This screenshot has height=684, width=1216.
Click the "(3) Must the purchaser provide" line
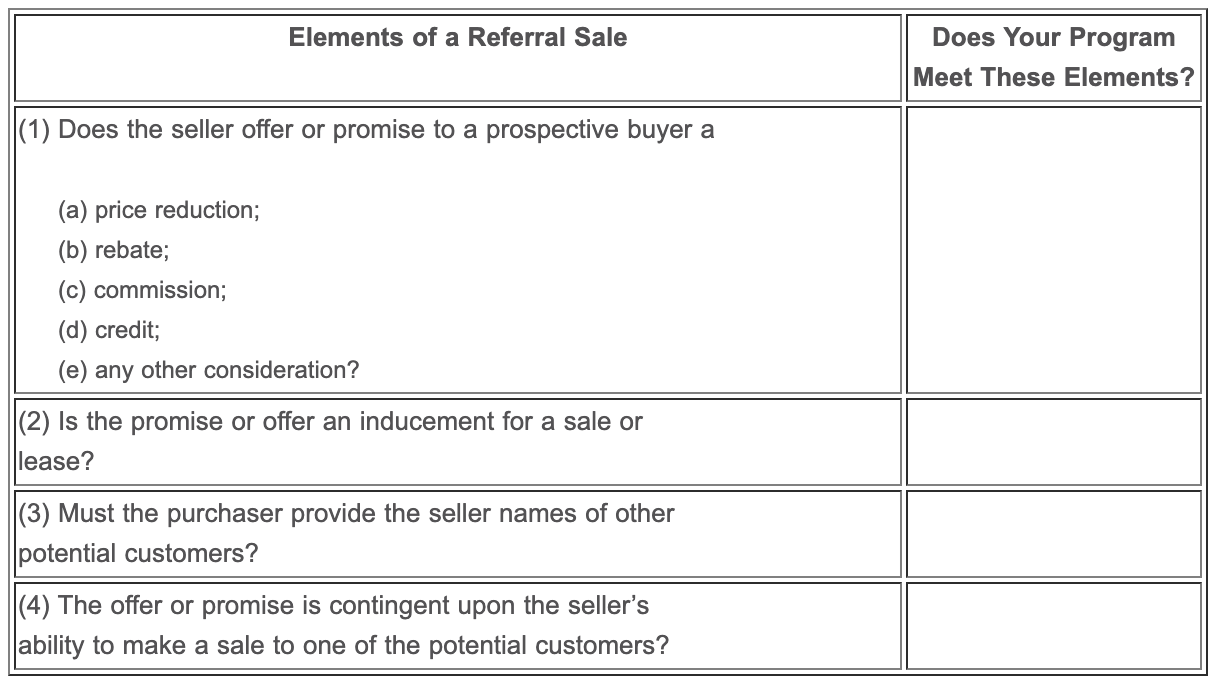click(x=346, y=514)
